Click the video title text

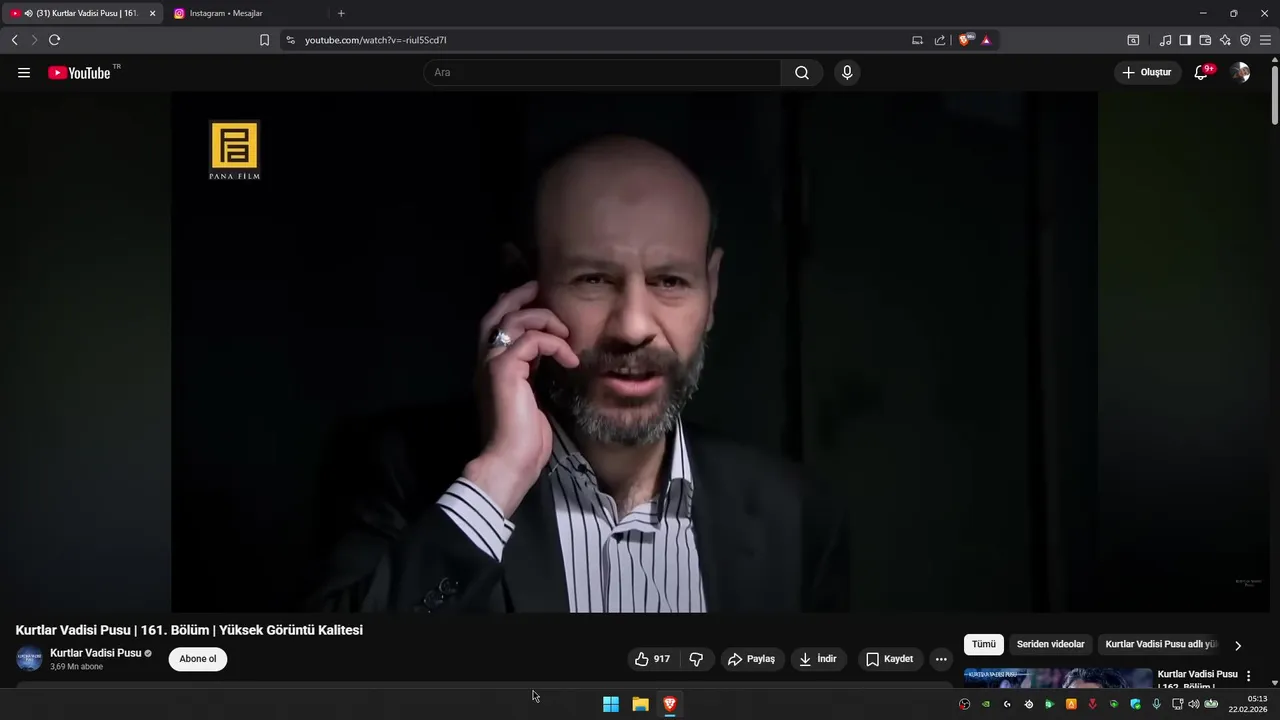pyautogui.click(x=189, y=630)
